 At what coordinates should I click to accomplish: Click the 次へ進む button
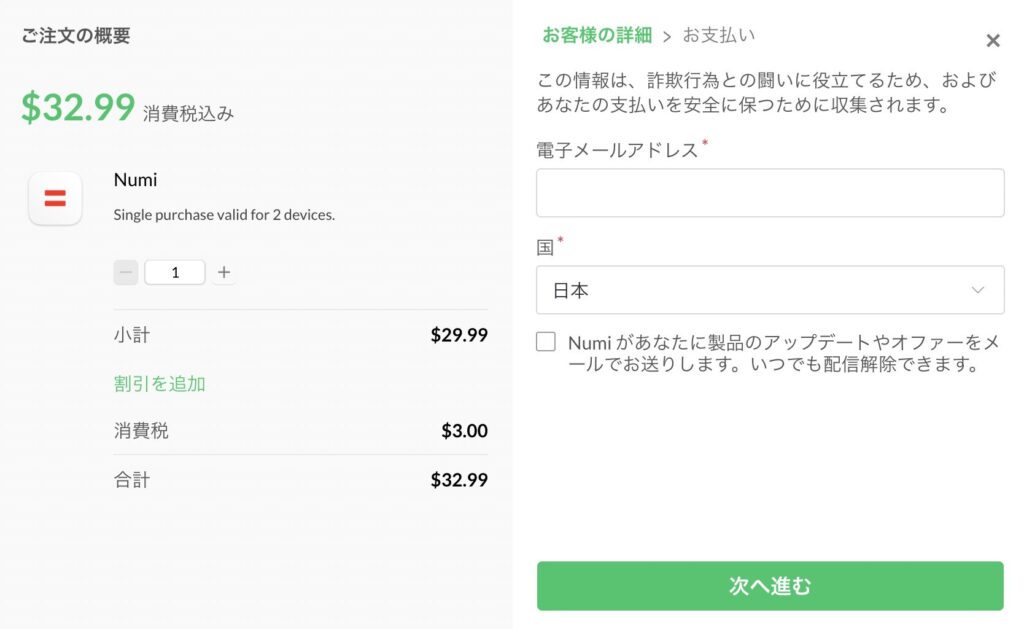770,586
